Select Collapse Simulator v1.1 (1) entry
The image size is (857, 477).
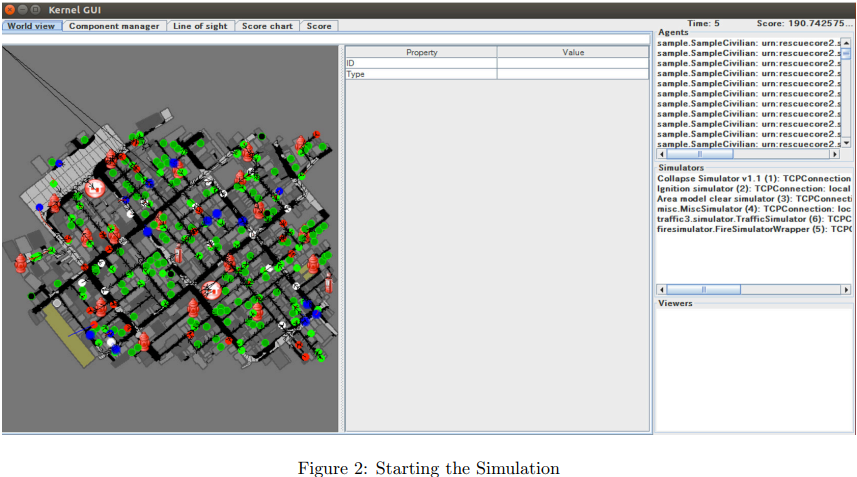[x=754, y=179]
